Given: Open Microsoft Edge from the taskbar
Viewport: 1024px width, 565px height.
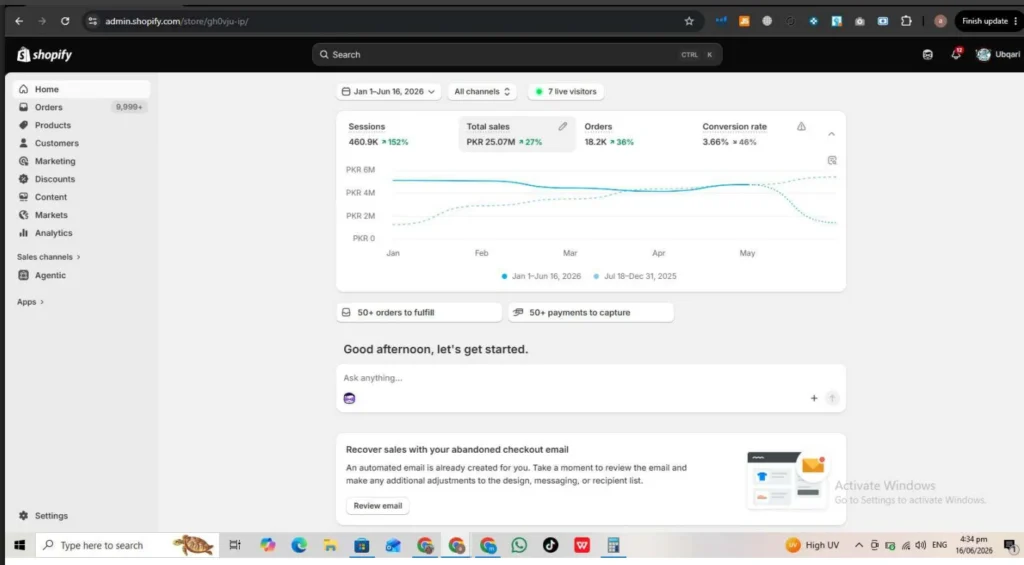Looking at the screenshot, I should tap(299, 545).
